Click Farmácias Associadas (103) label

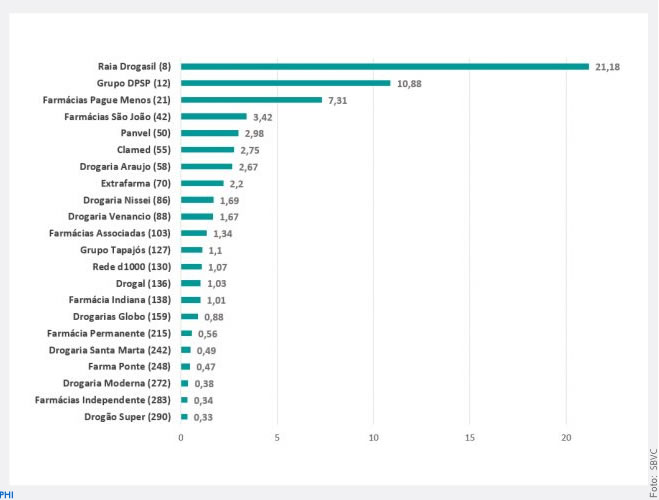click(110, 233)
